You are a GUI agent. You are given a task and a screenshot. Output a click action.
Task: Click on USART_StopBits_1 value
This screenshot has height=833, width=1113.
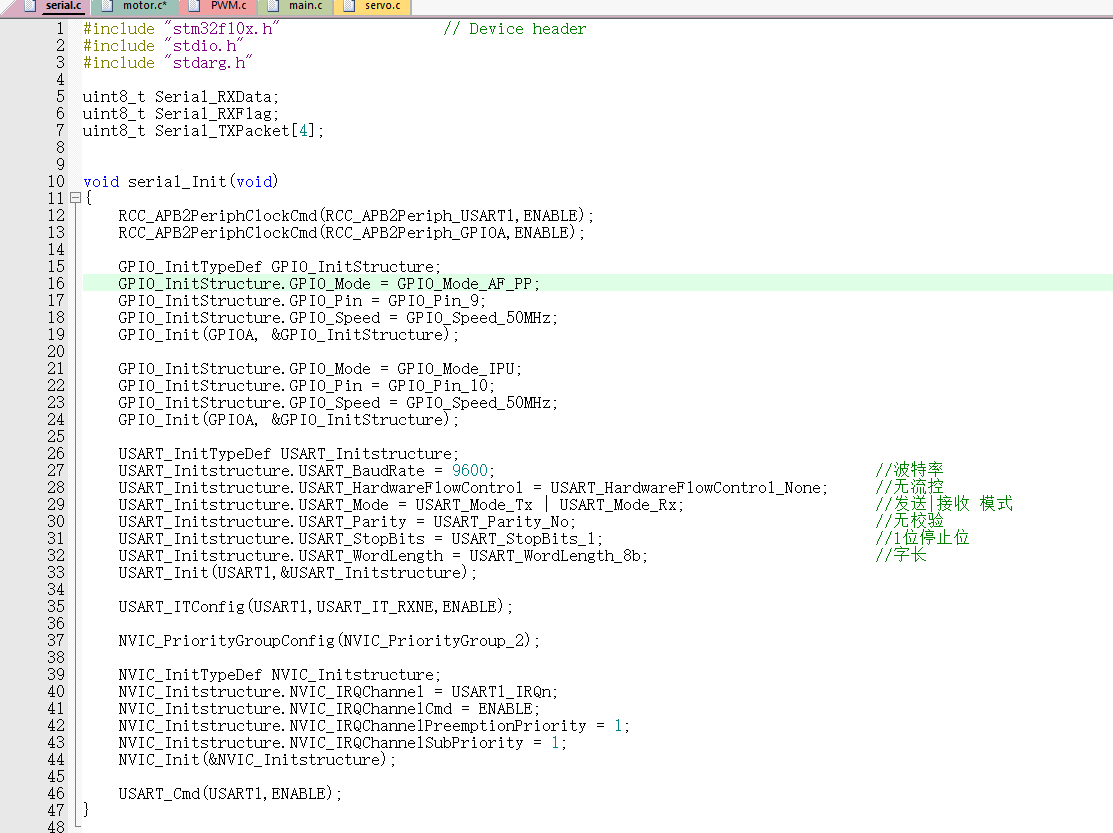(523, 539)
